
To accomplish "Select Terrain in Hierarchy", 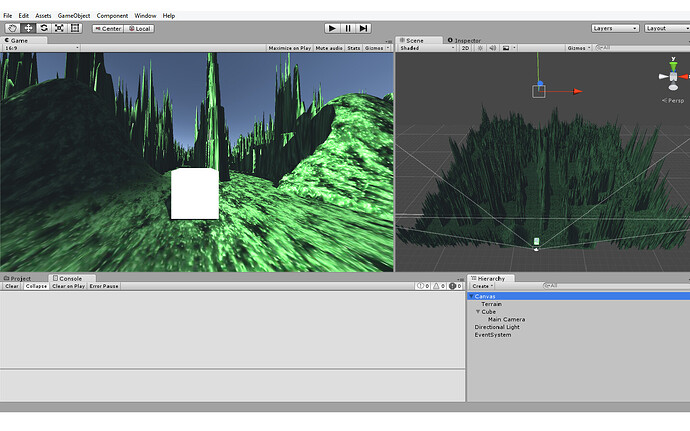I will pyautogui.click(x=491, y=304).
